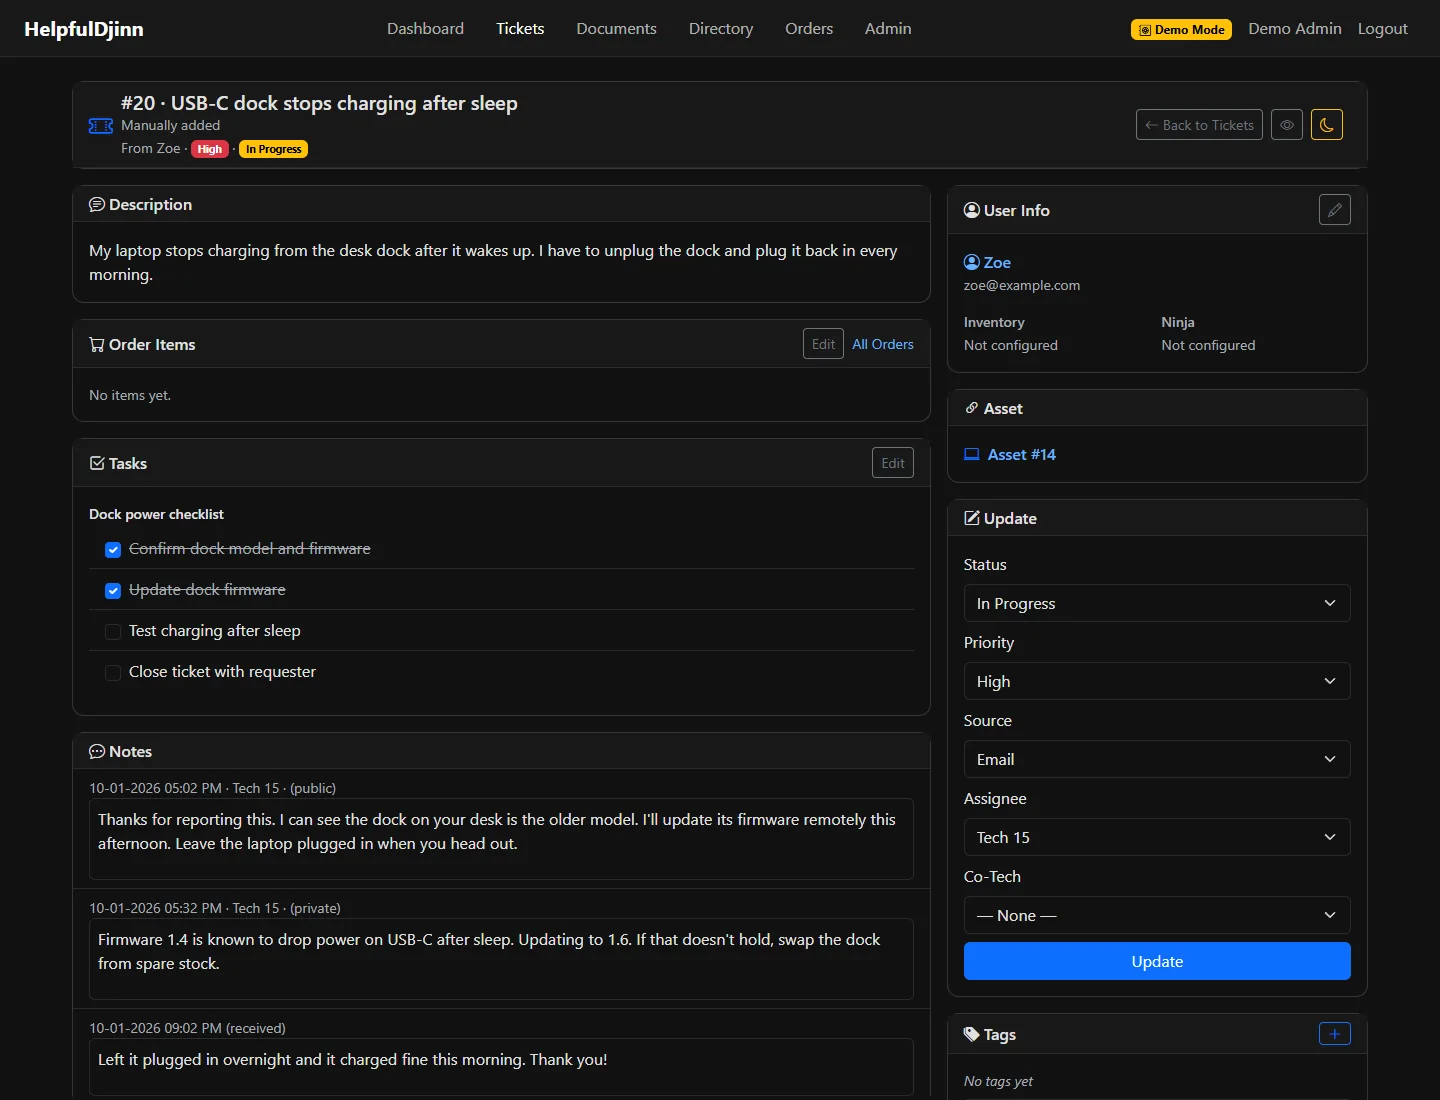Viewport: 1440px width, 1100px height.
Task: Click Edit in the Order Items panel
Action: [x=823, y=344]
